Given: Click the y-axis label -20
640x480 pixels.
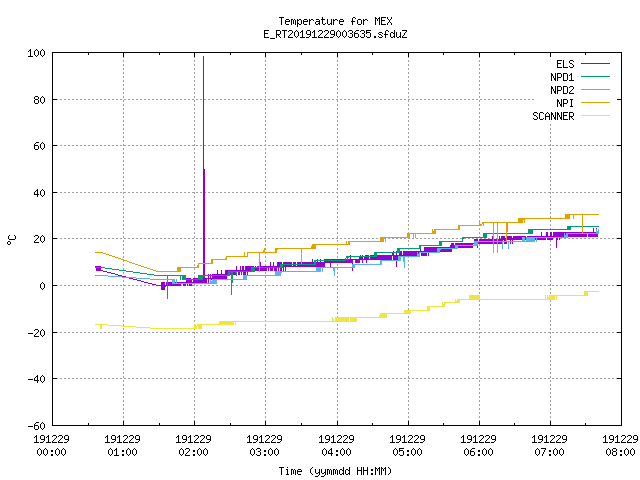Looking at the screenshot, I should pyautogui.click(x=36, y=333).
